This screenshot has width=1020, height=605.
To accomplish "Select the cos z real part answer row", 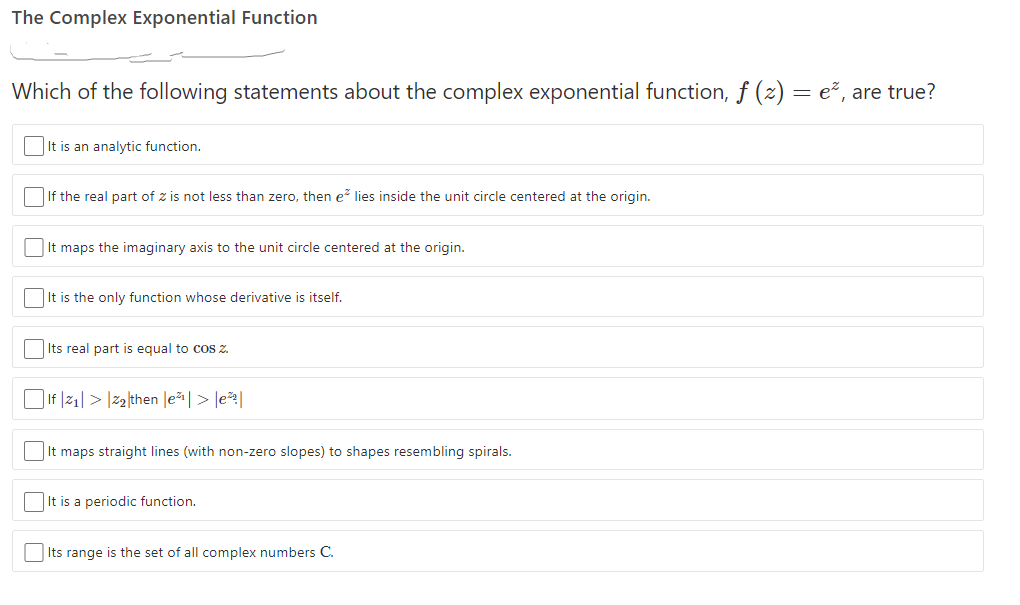I will click(500, 348).
